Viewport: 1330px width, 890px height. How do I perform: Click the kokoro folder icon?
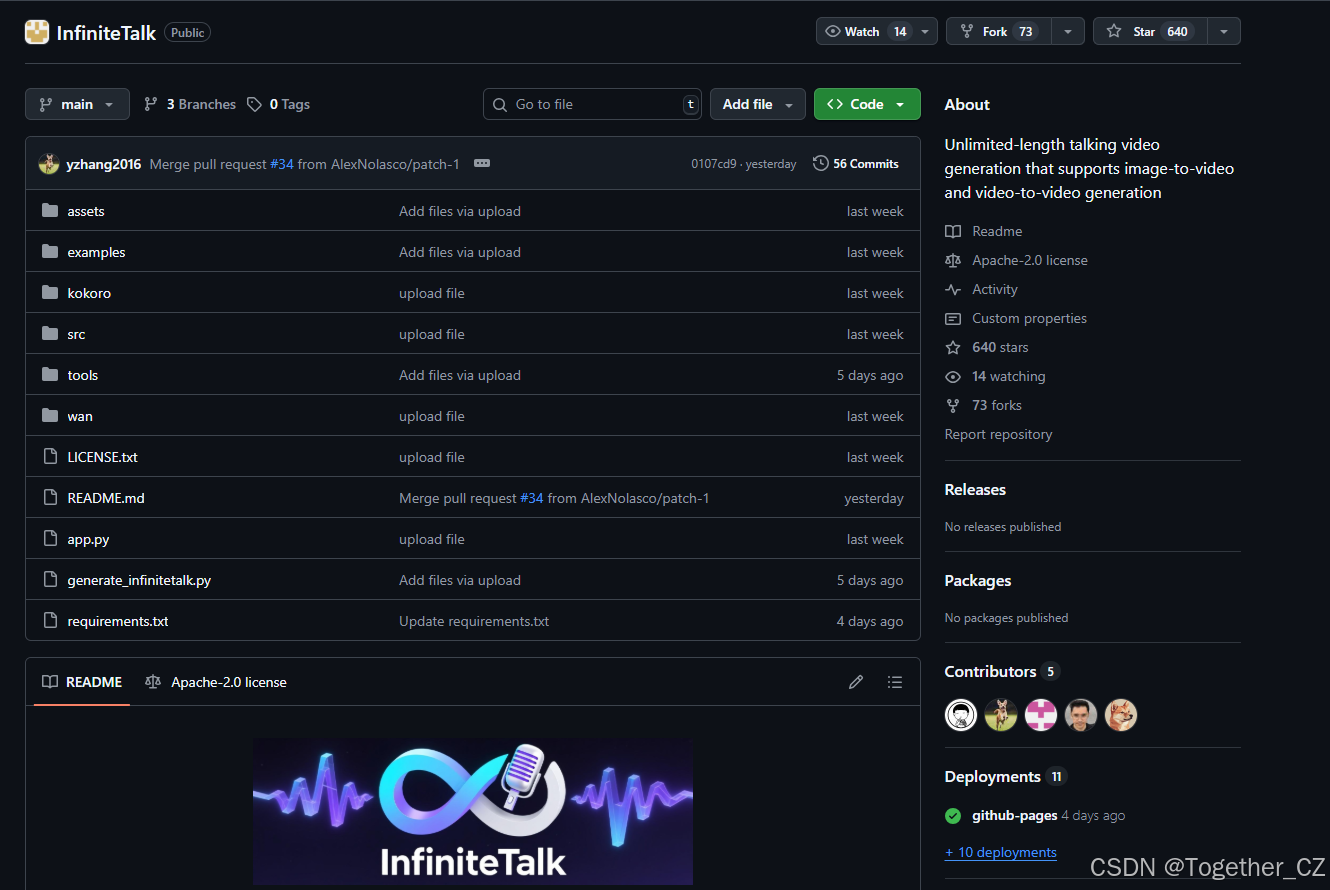point(50,293)
